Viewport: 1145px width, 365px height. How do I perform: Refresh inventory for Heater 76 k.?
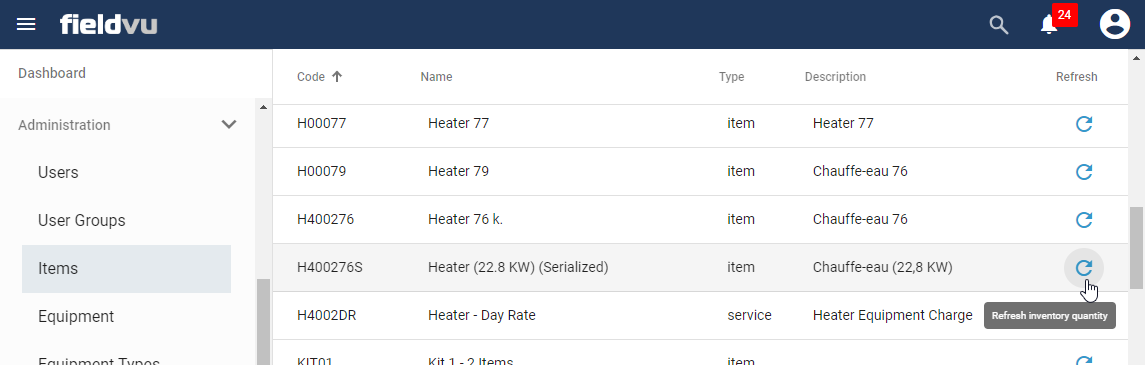(x=1084, y=220)
